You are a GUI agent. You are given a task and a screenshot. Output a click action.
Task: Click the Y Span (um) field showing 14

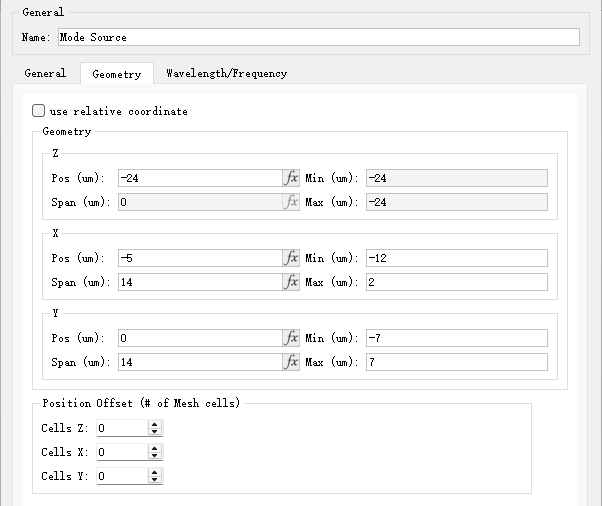[x=200, y=362]
